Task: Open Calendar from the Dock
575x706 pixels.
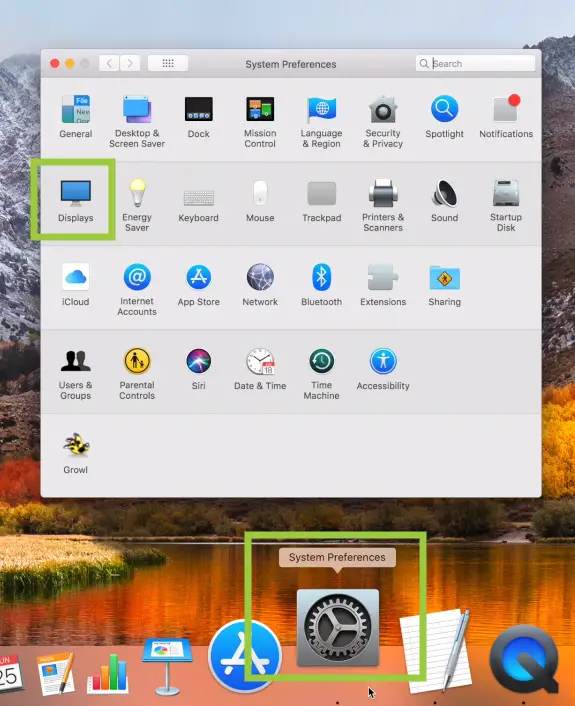Action: tap(10, 673)
